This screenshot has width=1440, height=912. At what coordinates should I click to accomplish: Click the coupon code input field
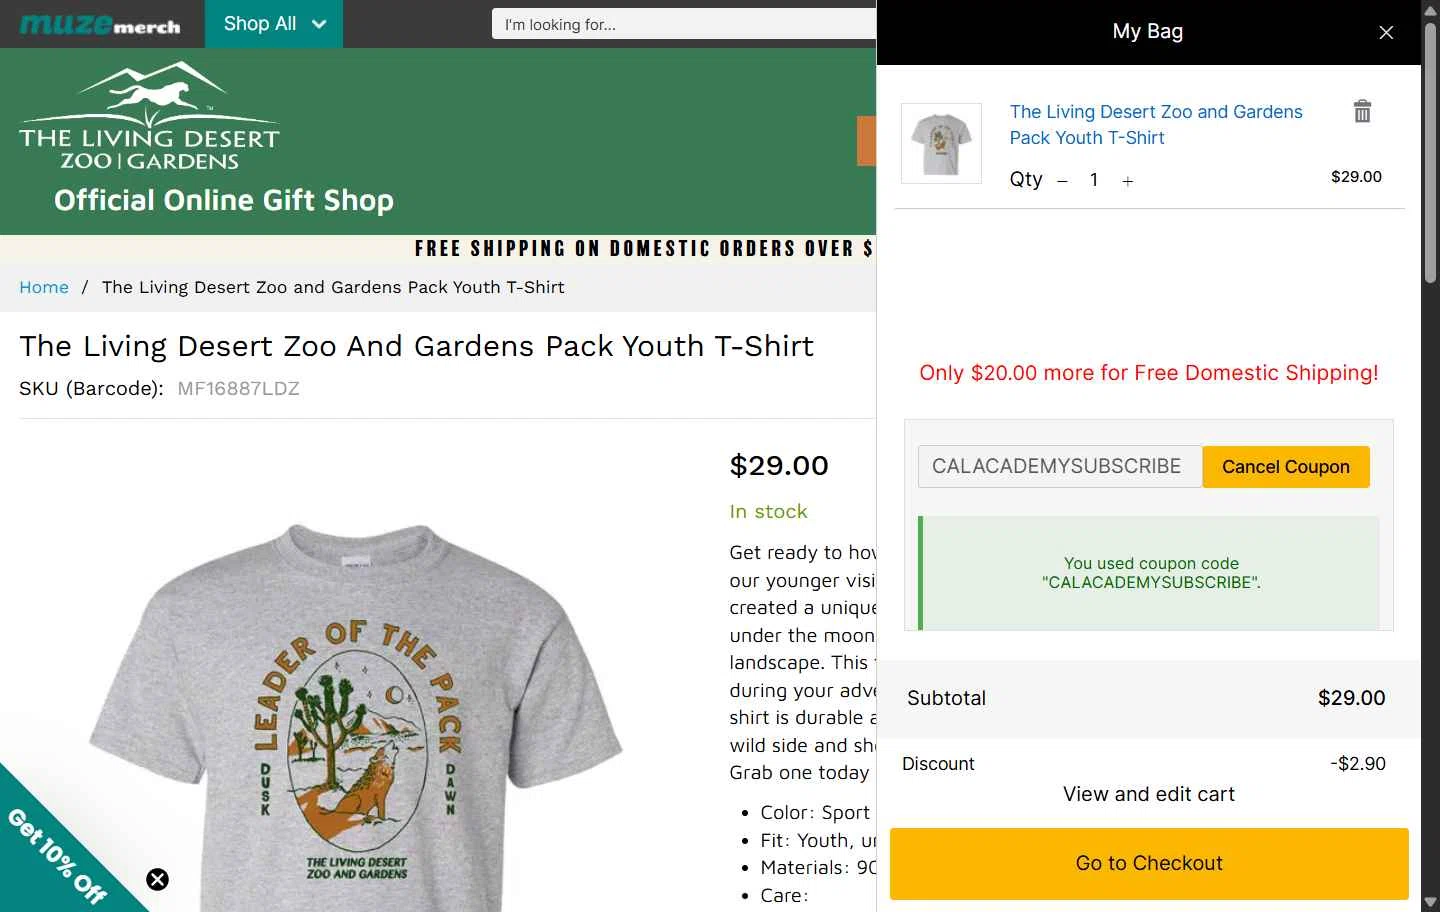pyautogui.click(x=1059, y=467)
